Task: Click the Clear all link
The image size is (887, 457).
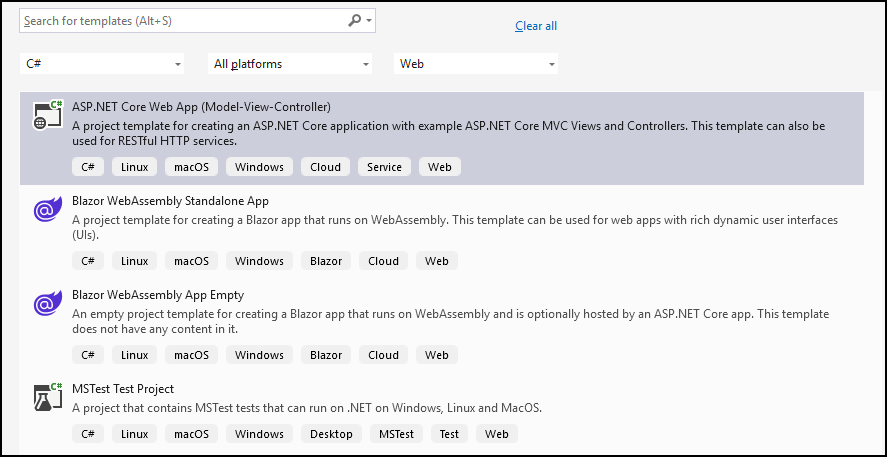Action: 536,26
